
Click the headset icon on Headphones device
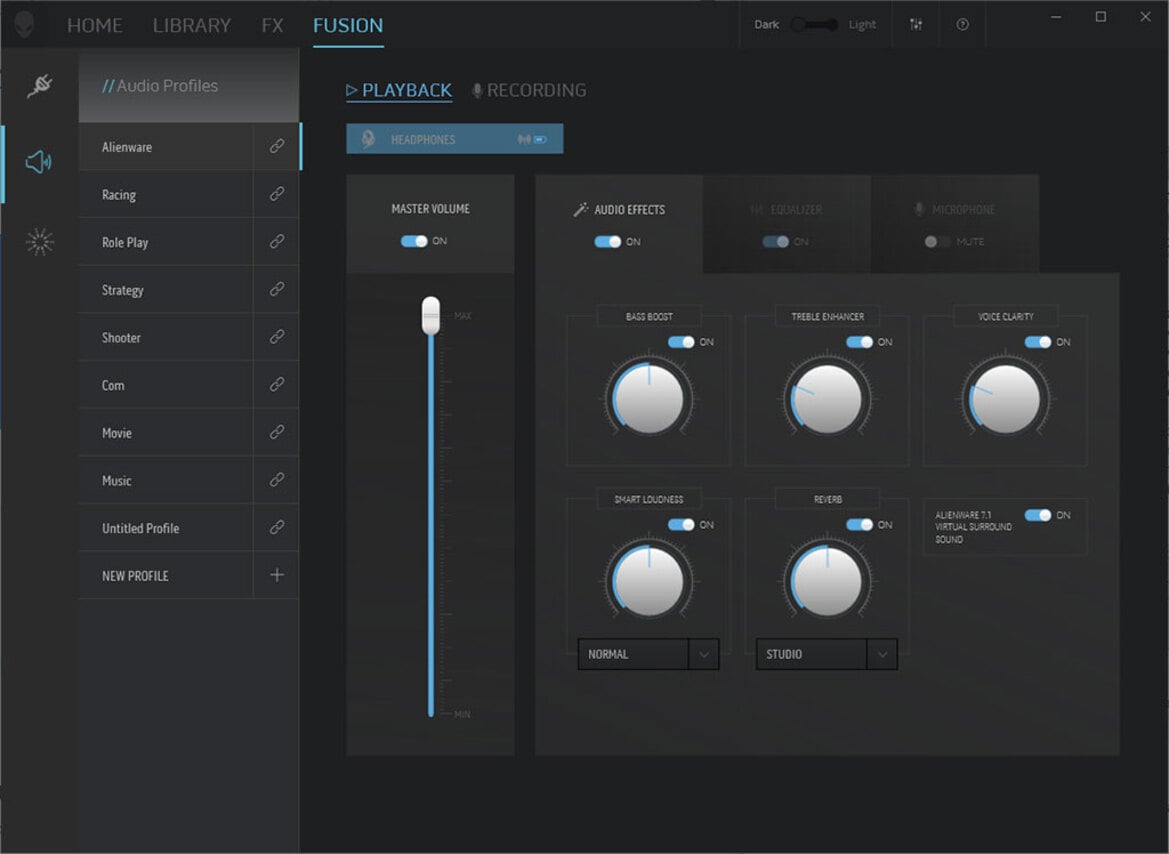coord(368,139)
